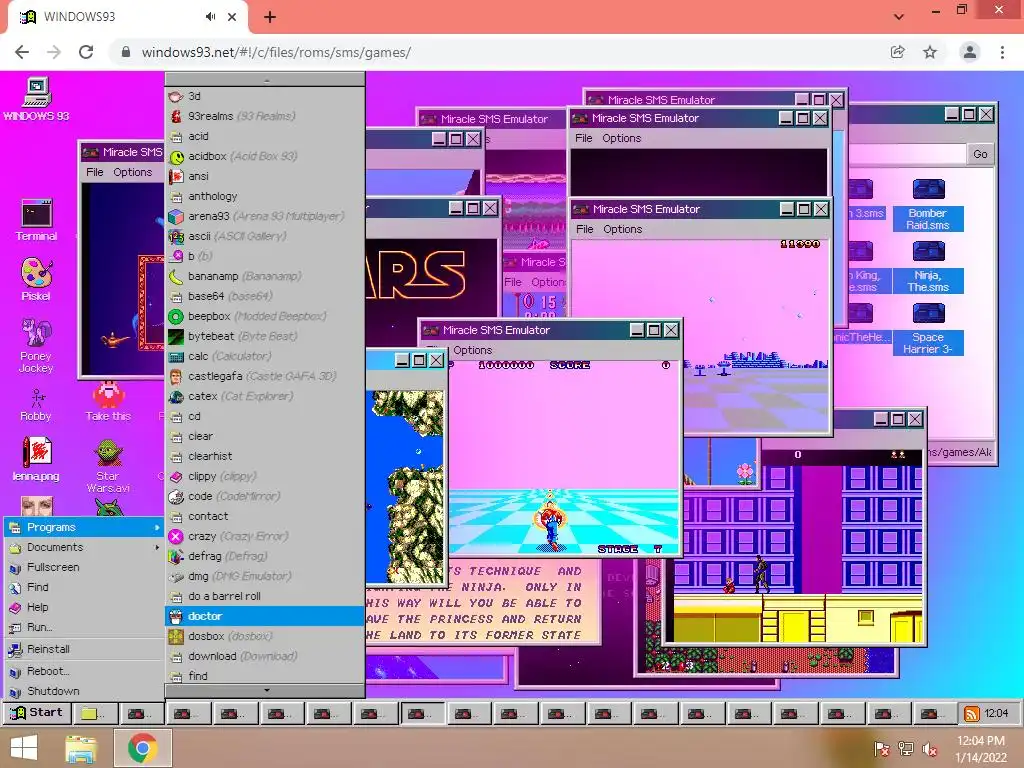Viewport: 1024px width, 768px height.
Task: Launch 93realms from the programs list
Action: 264,116
